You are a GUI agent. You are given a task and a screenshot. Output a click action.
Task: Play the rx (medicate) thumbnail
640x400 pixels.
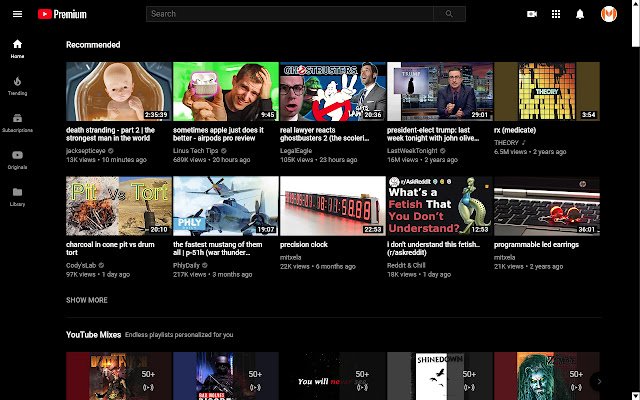click(547, 91)
